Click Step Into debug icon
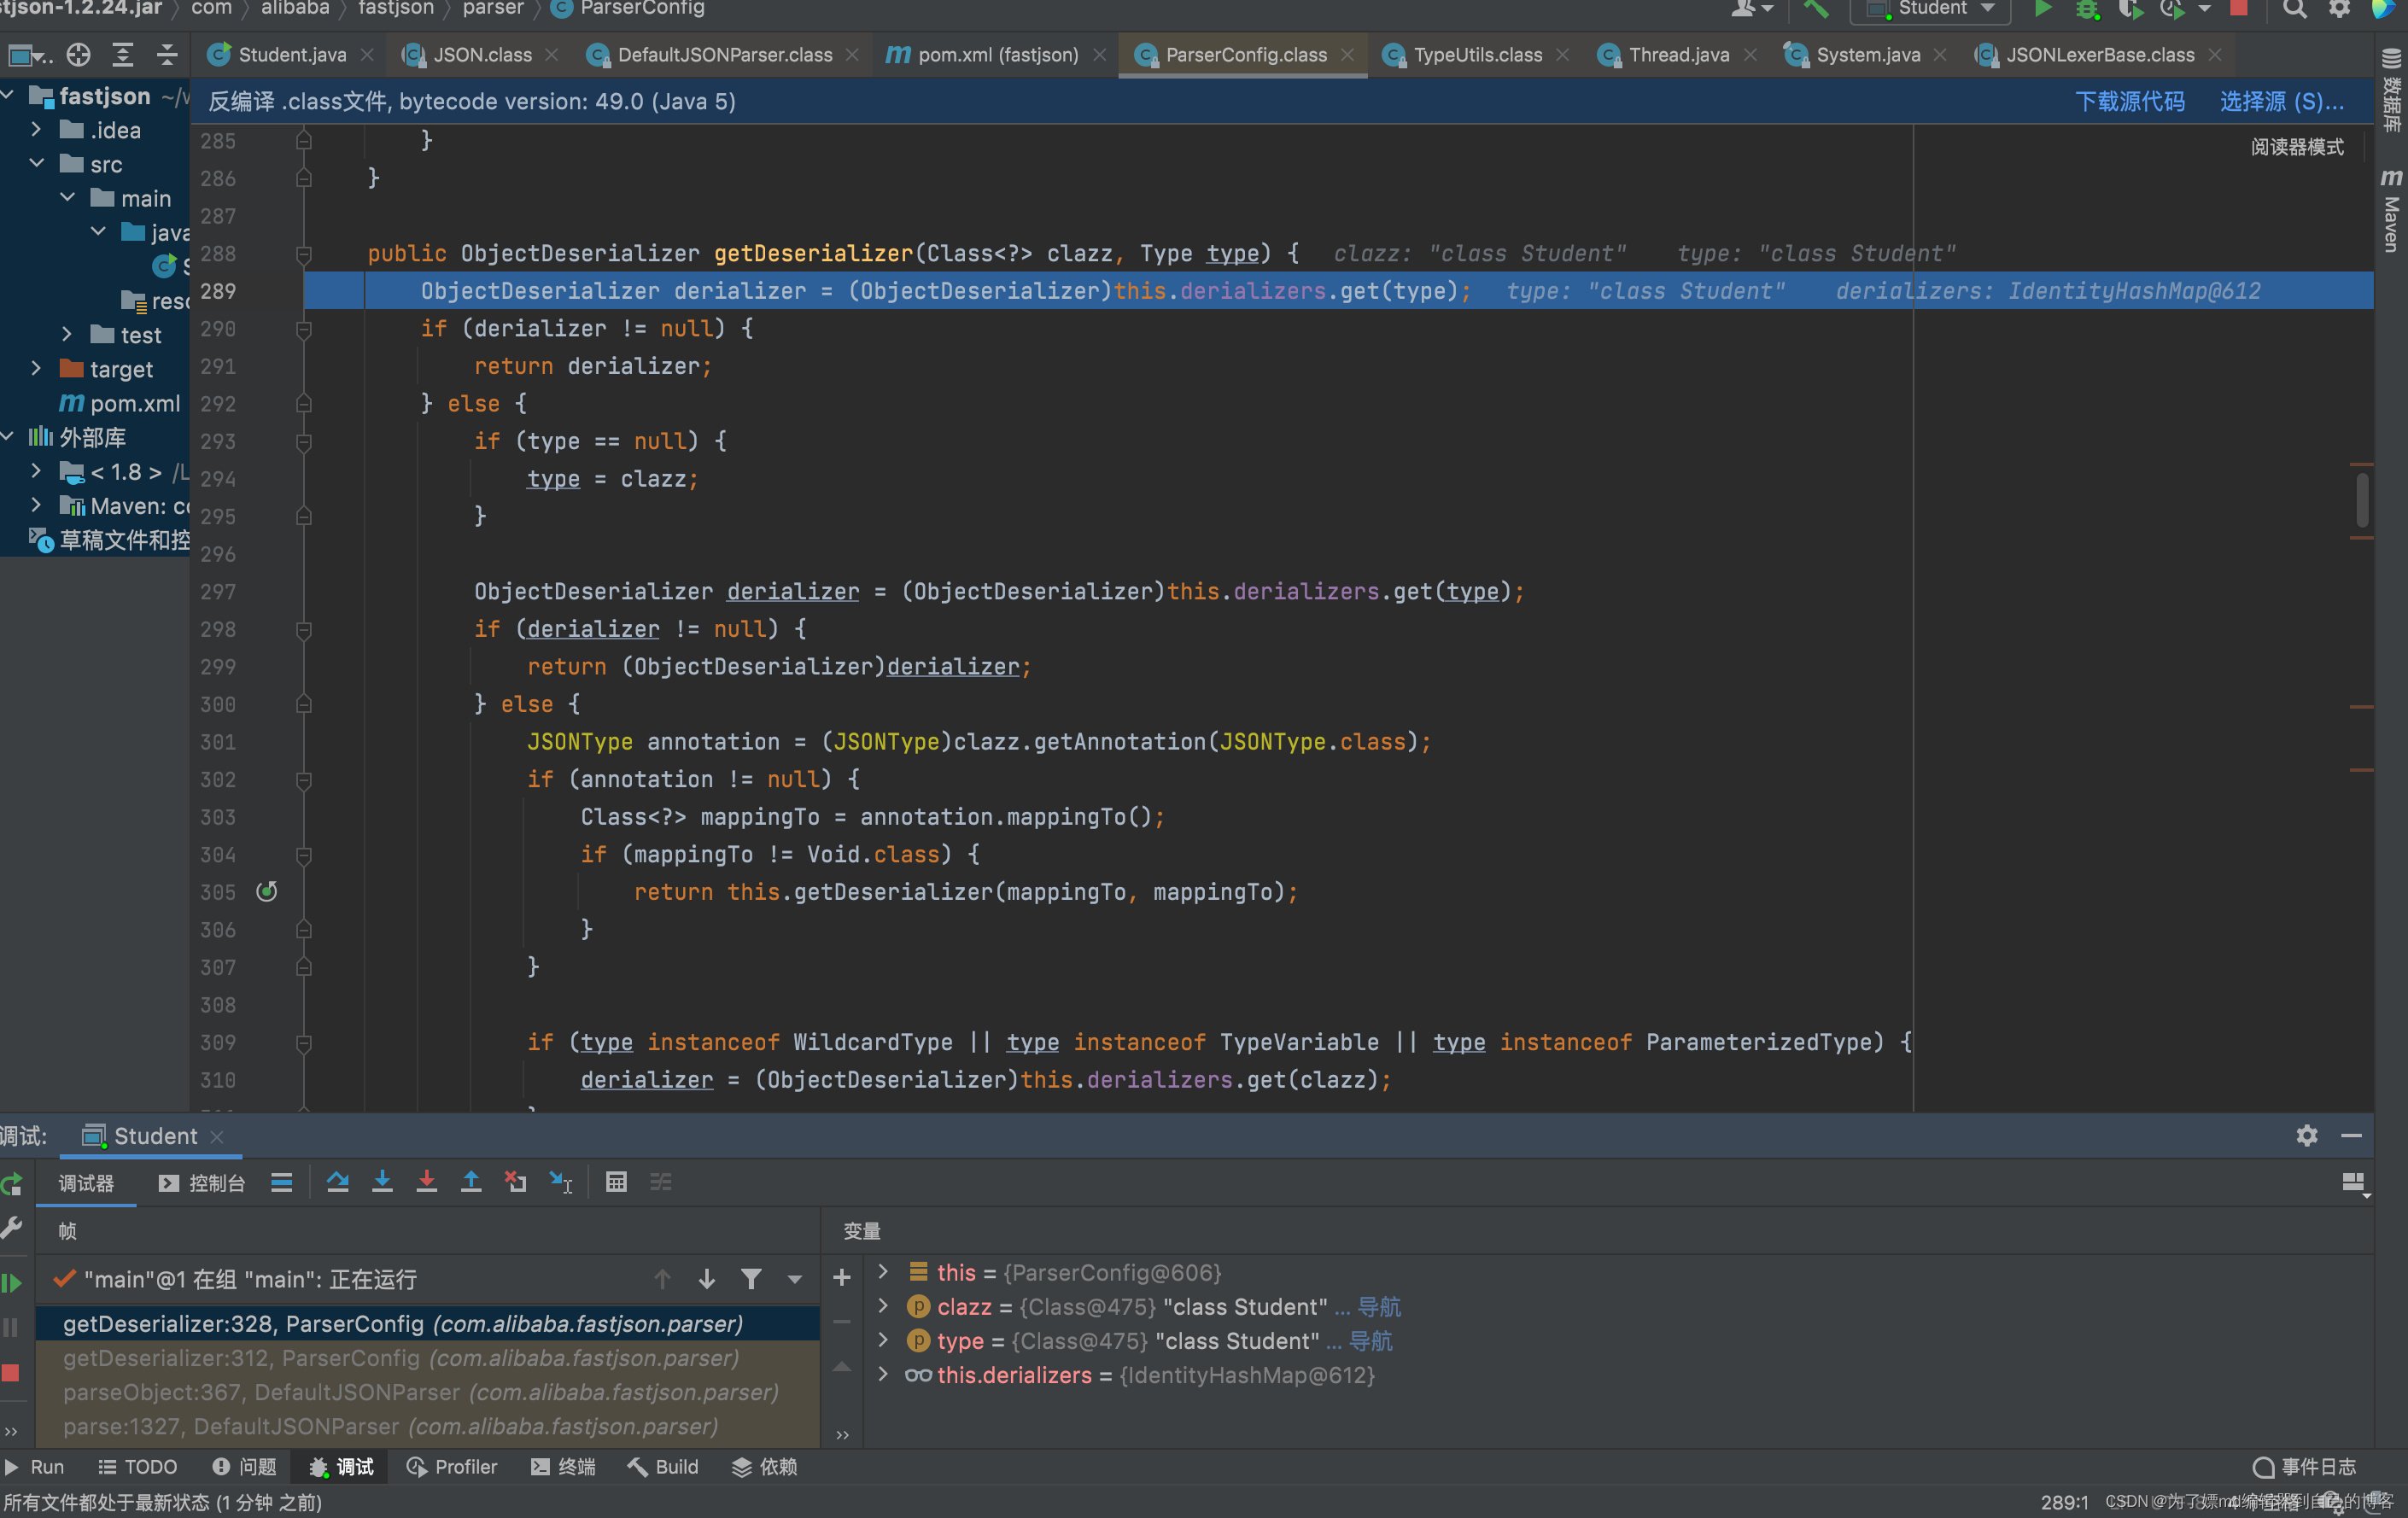Viewport: 2408px width, 1518px height. [x=382, y=1183]
